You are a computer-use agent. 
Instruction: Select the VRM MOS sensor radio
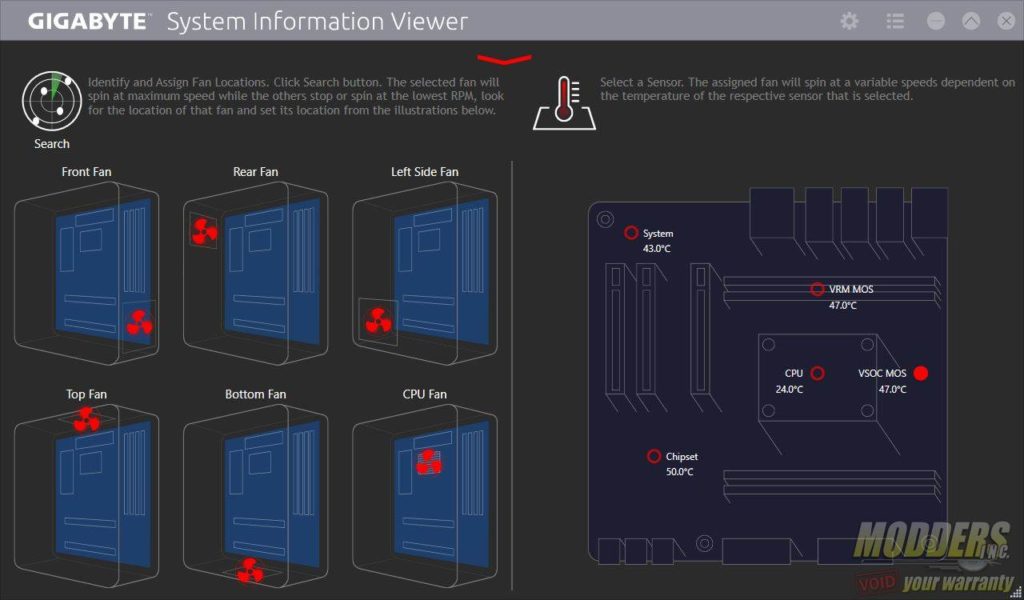pyautogui.click(x=817, y=289)
